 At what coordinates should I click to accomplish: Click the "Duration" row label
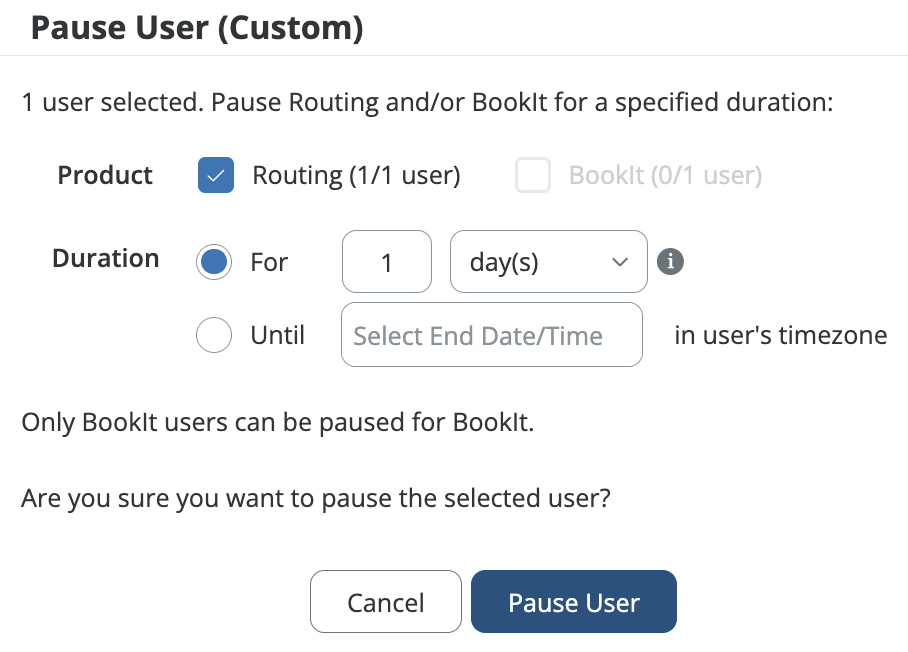point(105,258)
